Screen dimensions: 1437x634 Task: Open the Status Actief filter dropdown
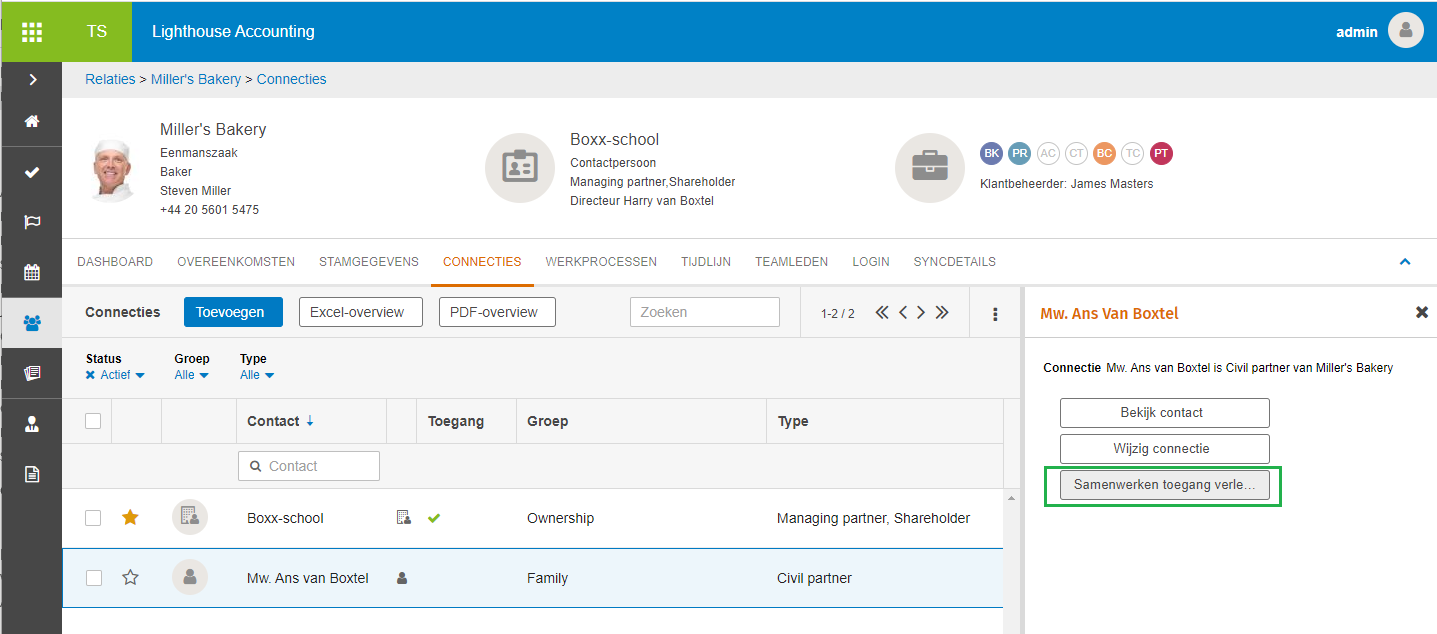coord(115,375)
